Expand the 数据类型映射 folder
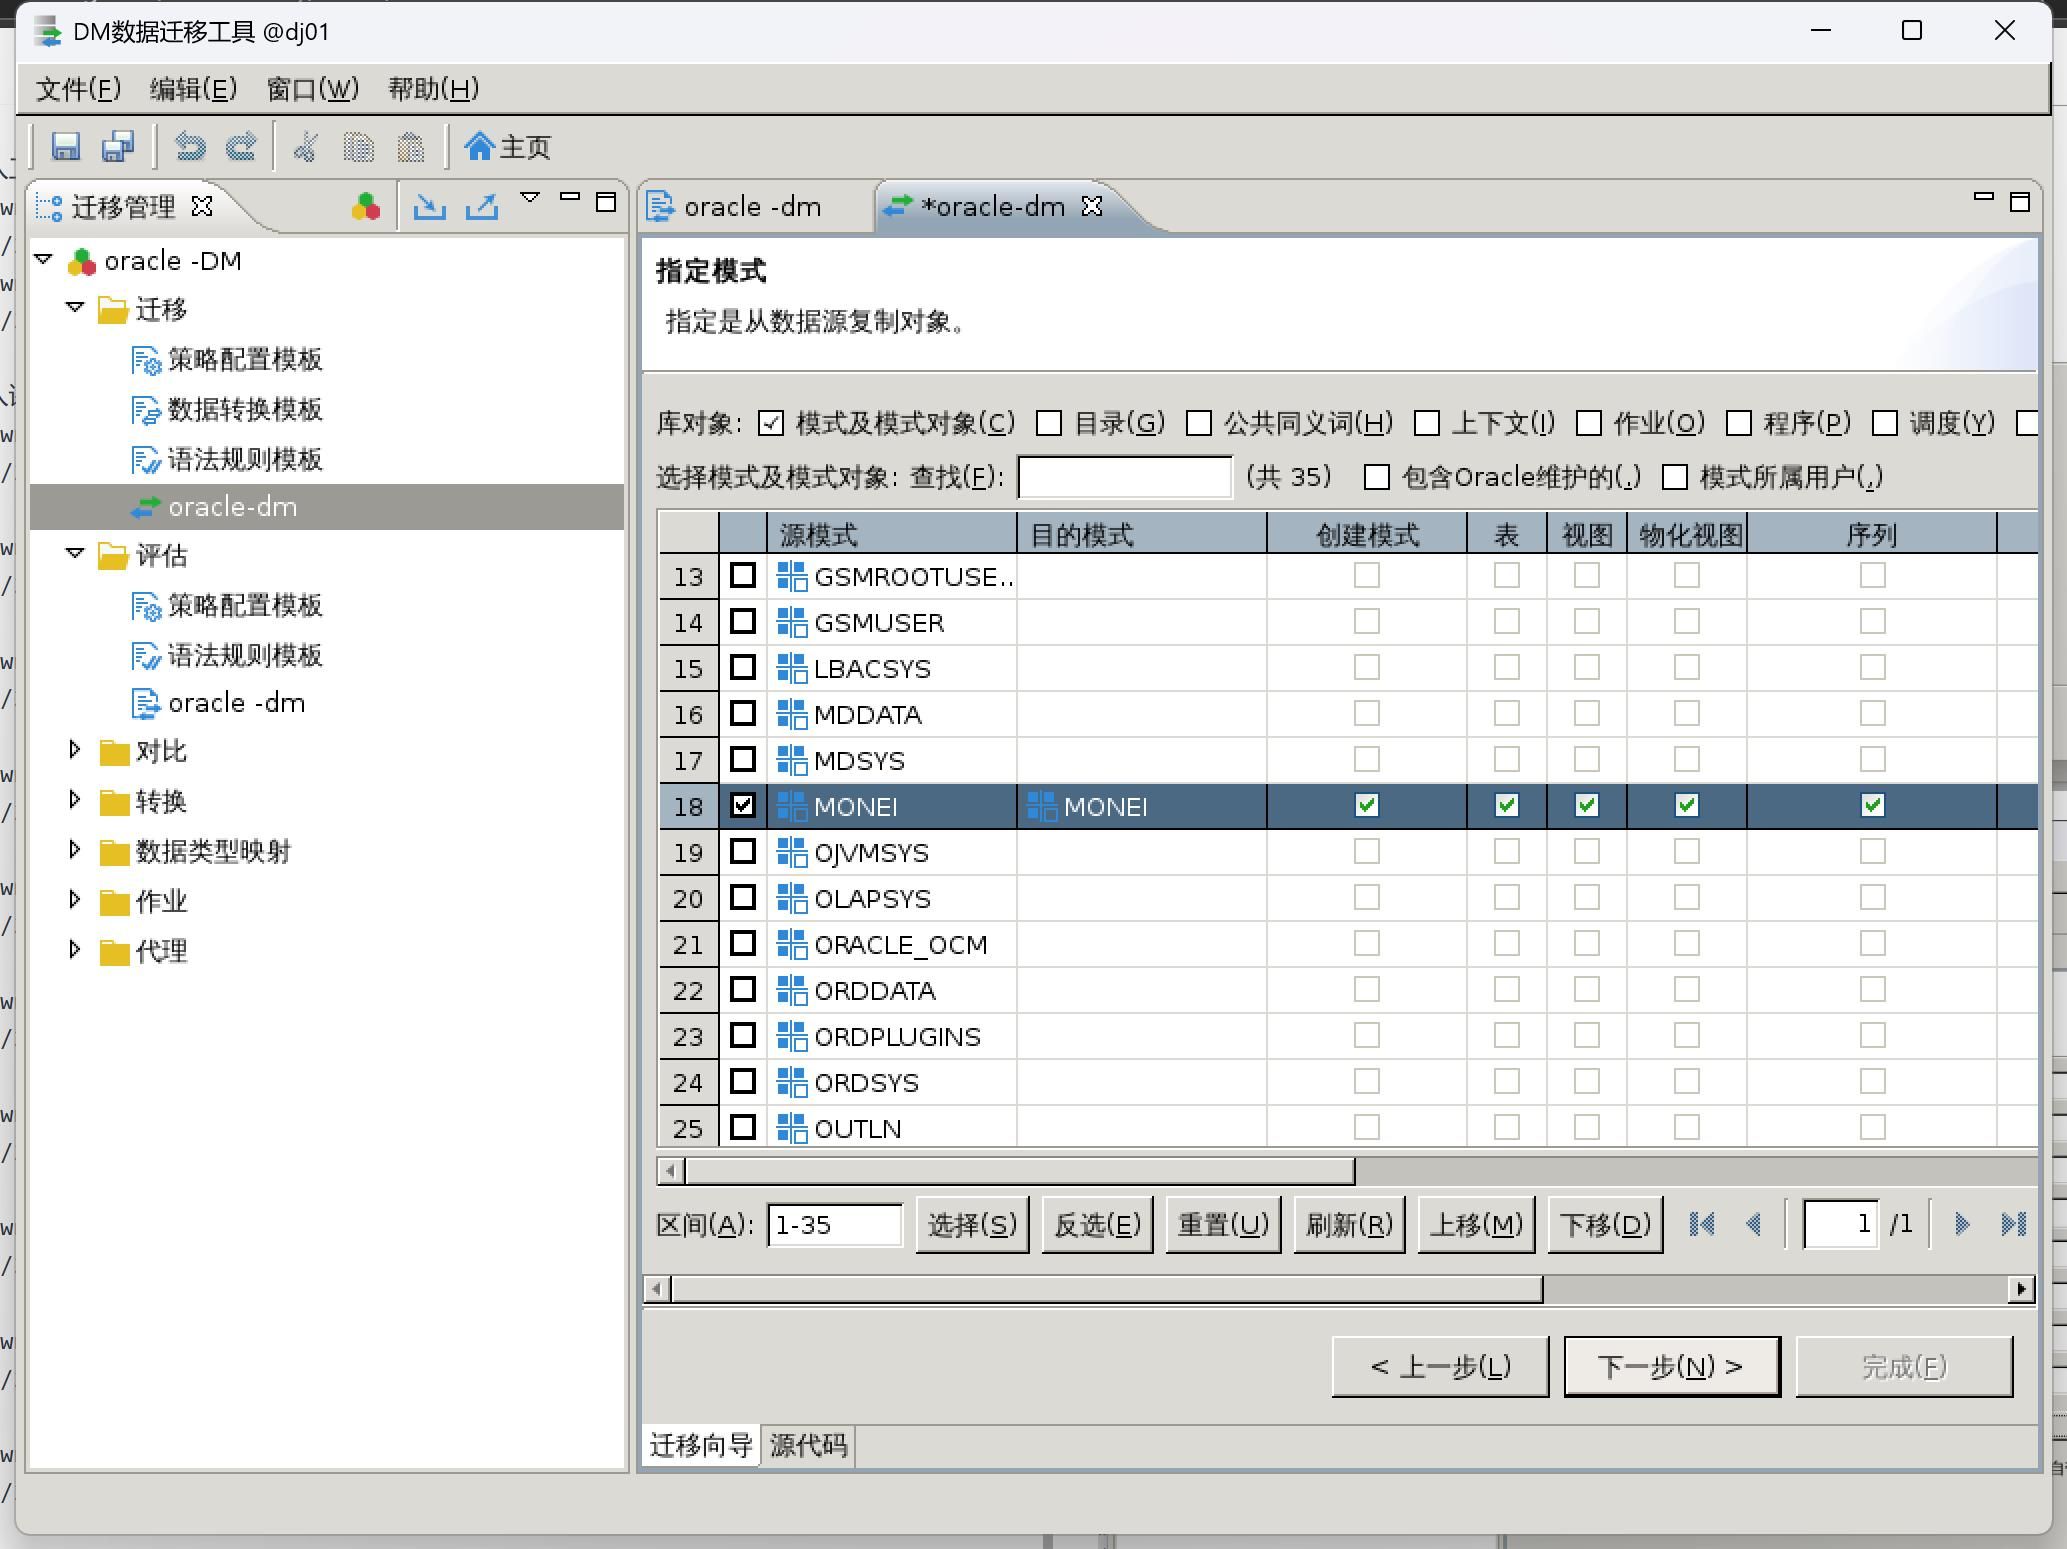Screen dimensions: 2067x1549 [x=75, y=850]
